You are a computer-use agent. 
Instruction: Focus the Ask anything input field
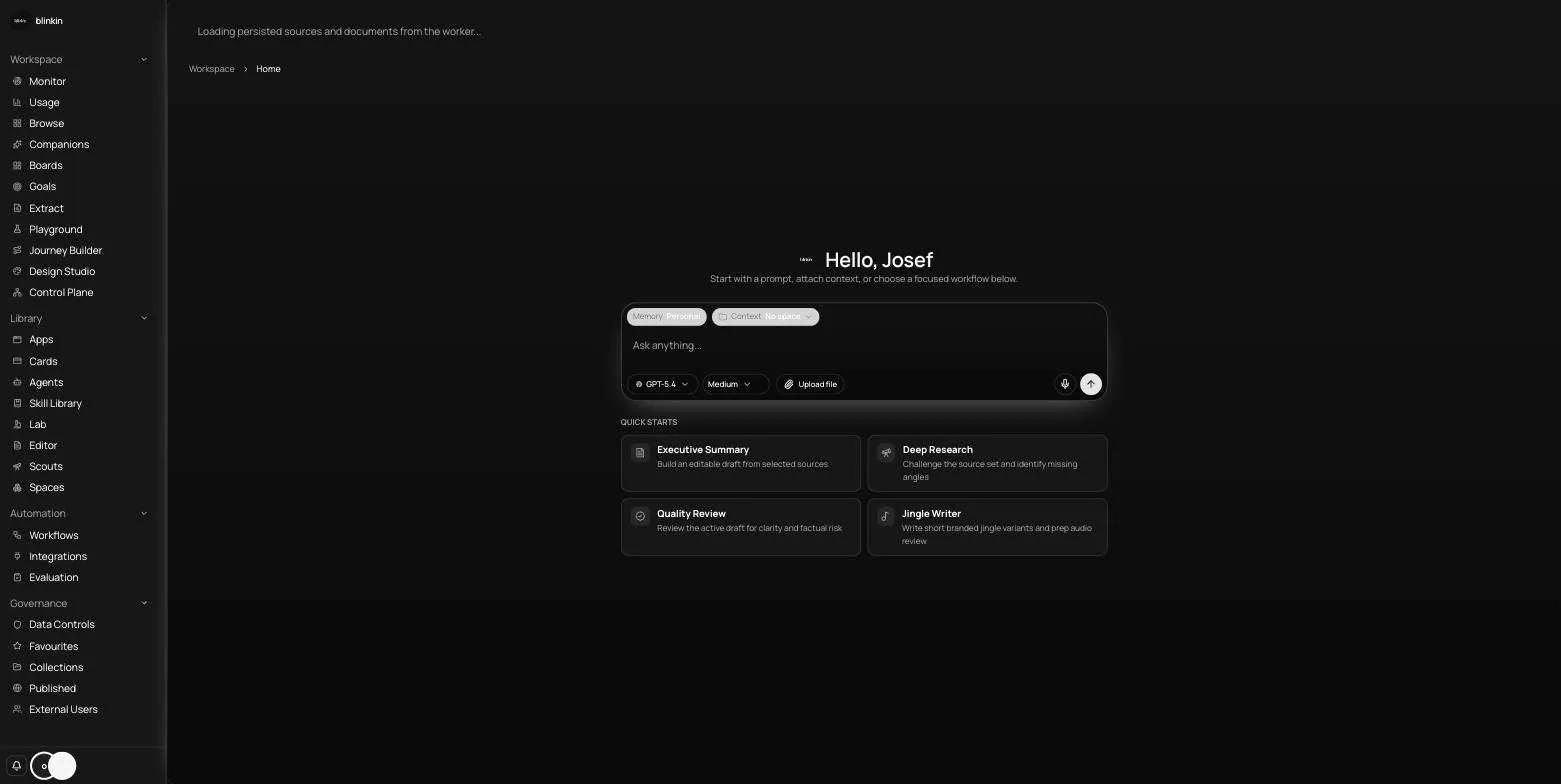tap(864, 346)
